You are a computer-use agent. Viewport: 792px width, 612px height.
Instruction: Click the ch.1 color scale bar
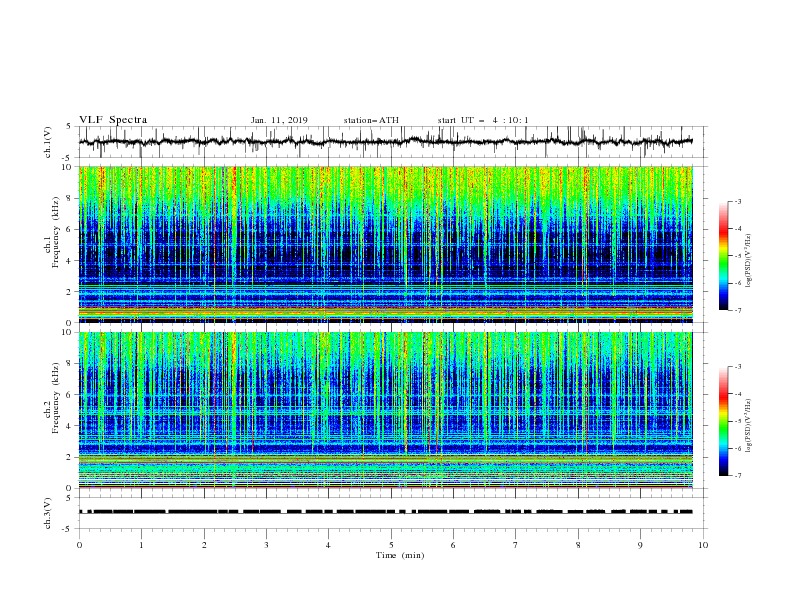click(724, 256)
